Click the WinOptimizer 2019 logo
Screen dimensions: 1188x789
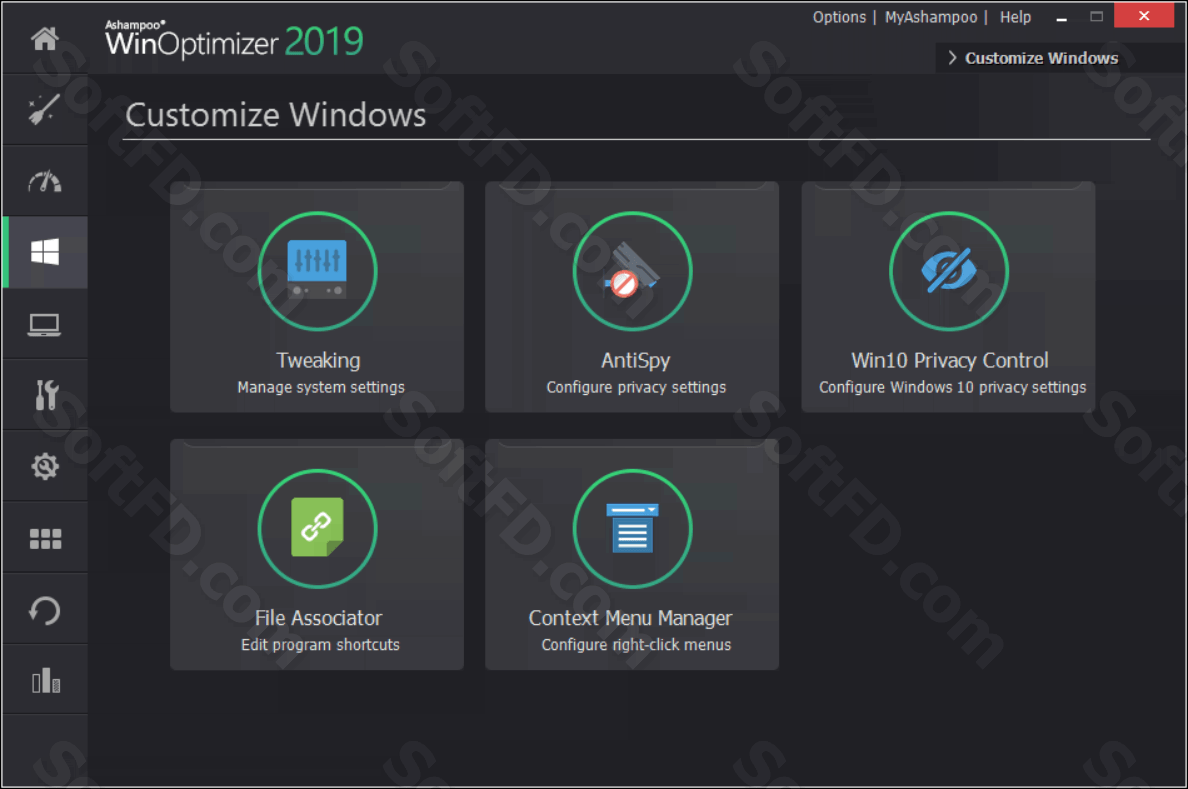coord(234,39)
